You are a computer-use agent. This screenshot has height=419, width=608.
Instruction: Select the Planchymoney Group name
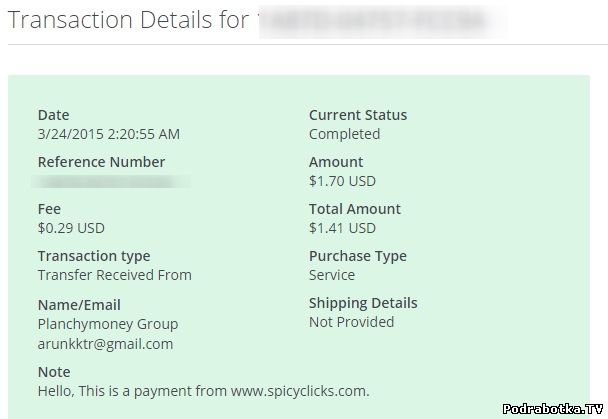tap(108, 324)
